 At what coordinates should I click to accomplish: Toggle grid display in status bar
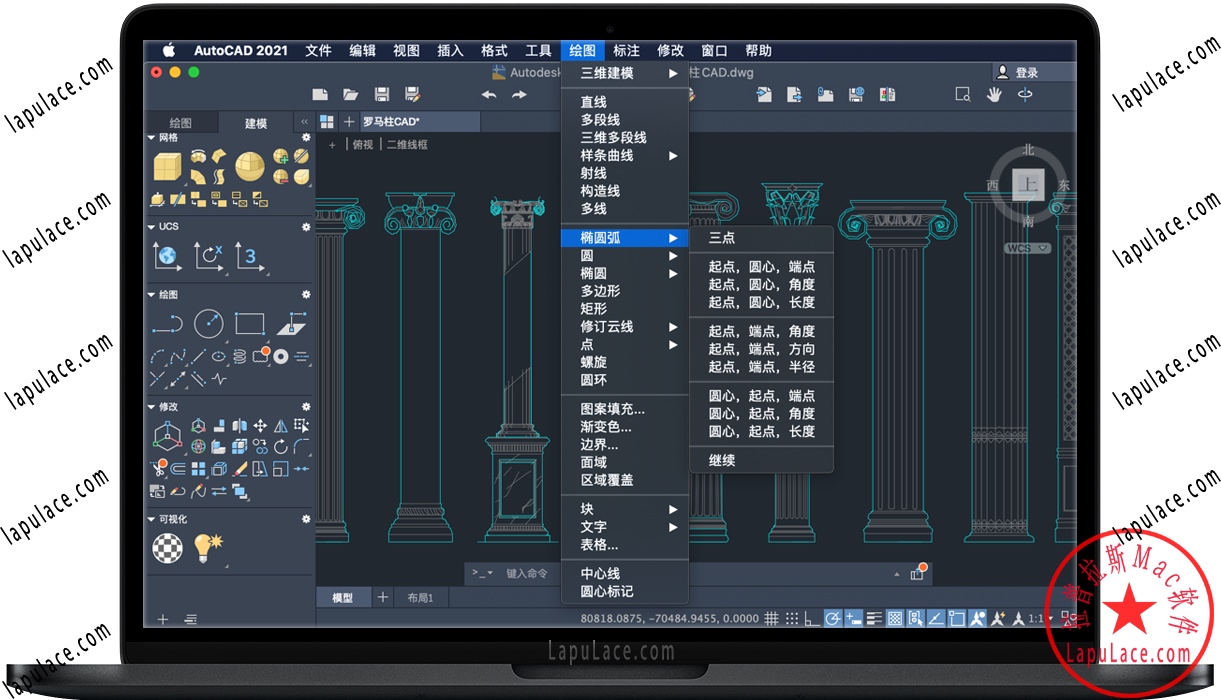771,619
